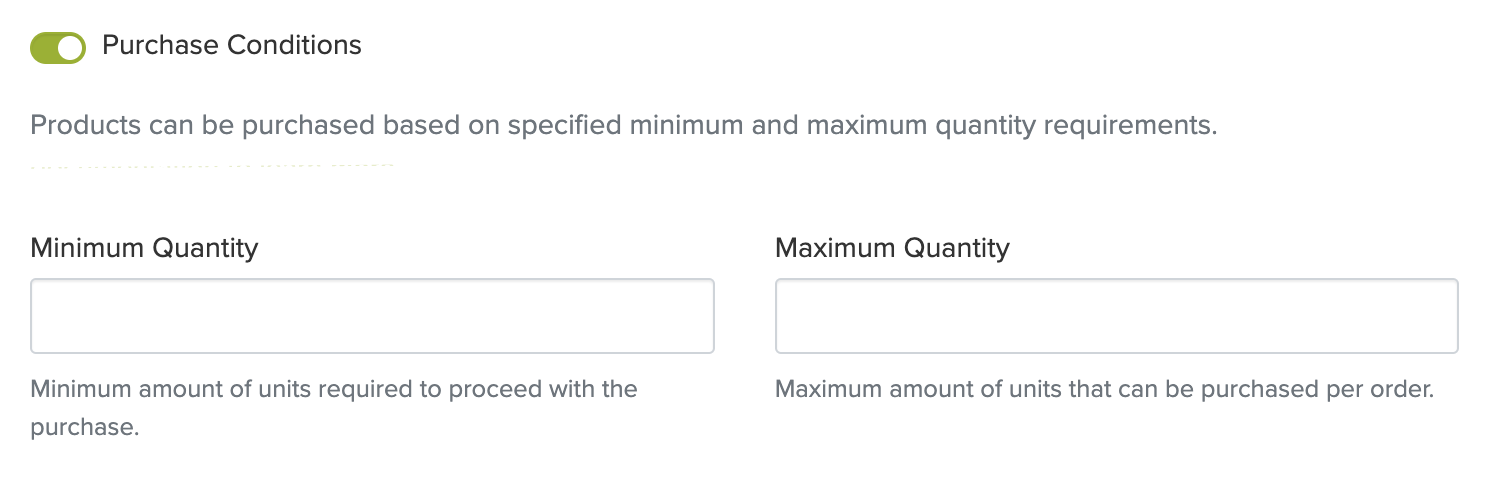Screen dimensions: 1490x486
Task: Select the minimum units text box
Action: tap(372, 316)
